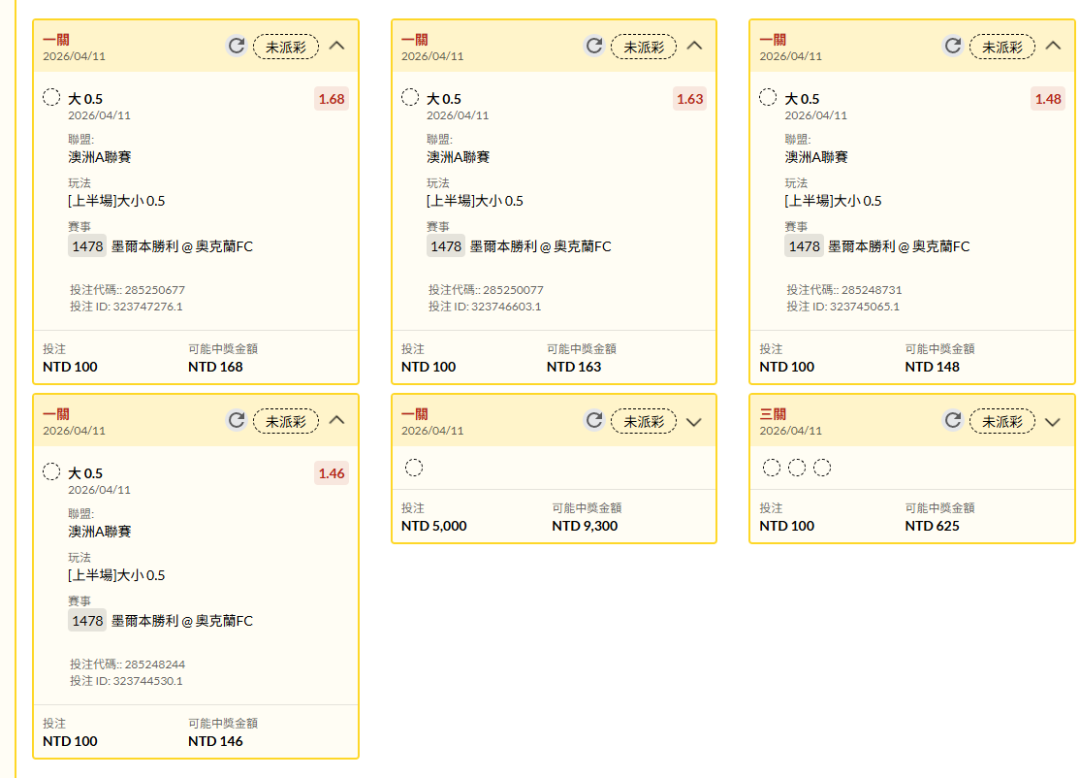Expand the 三關 bet card details
Screen dimensions: 1080x778
point(1052,421)
